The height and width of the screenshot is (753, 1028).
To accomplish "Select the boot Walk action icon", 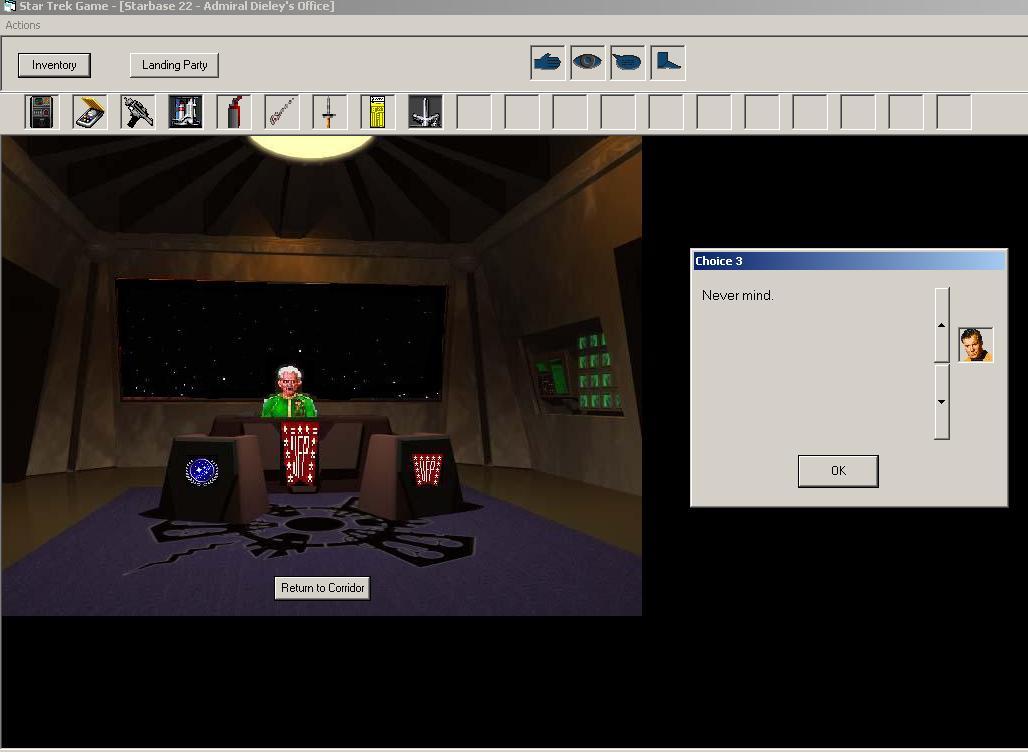I will tap(667, 63).
